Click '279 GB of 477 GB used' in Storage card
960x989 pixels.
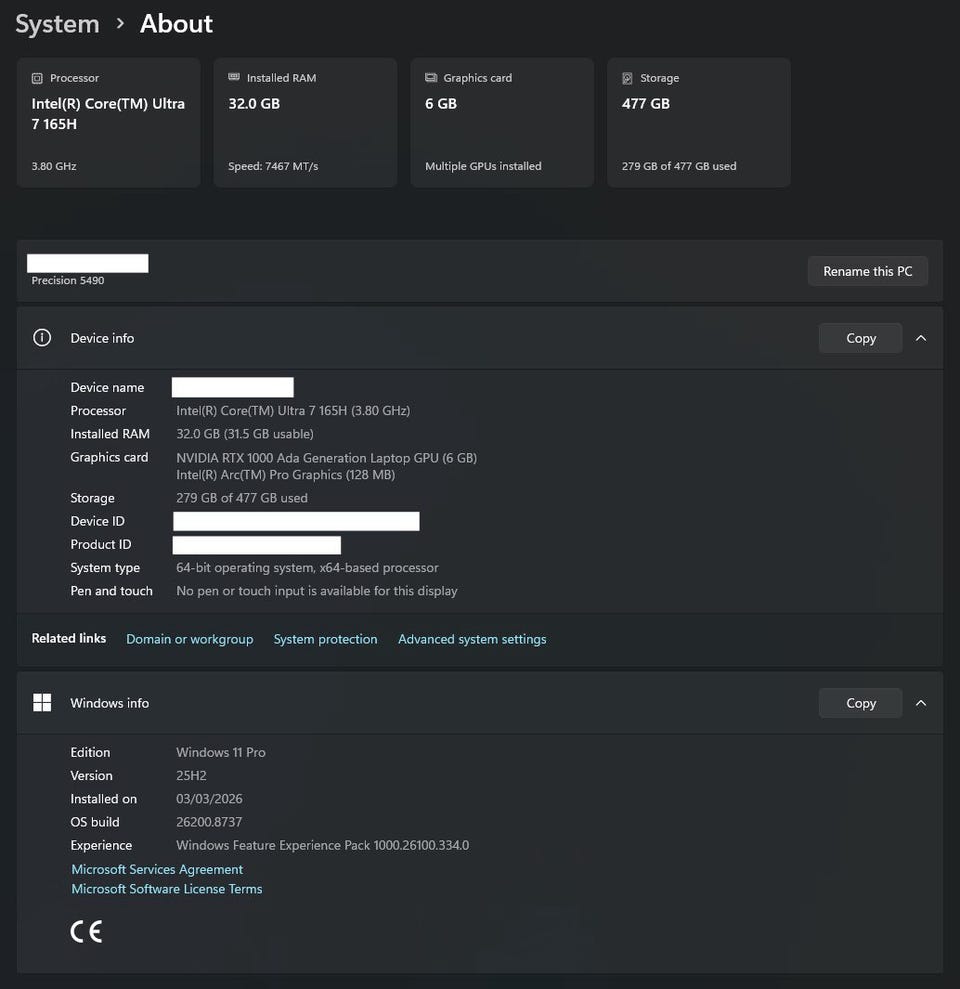click(679, 166)
